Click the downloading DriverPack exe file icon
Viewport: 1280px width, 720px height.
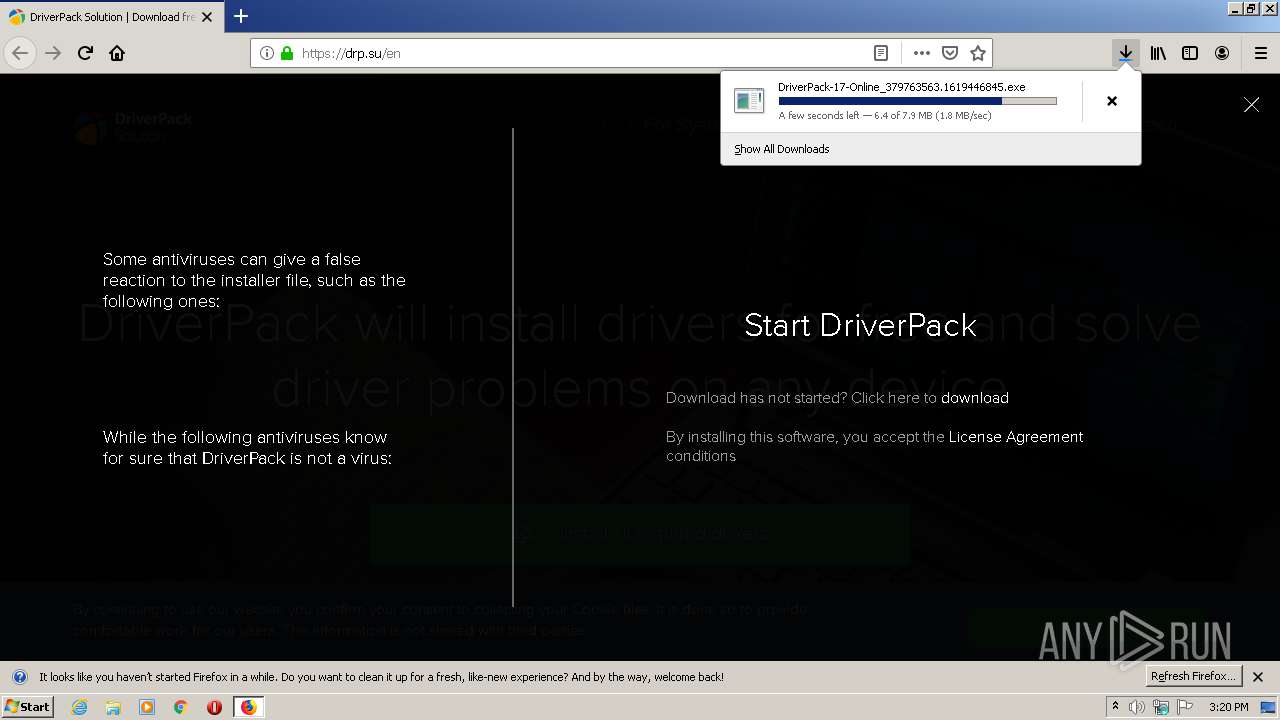(x=749, y=101)
